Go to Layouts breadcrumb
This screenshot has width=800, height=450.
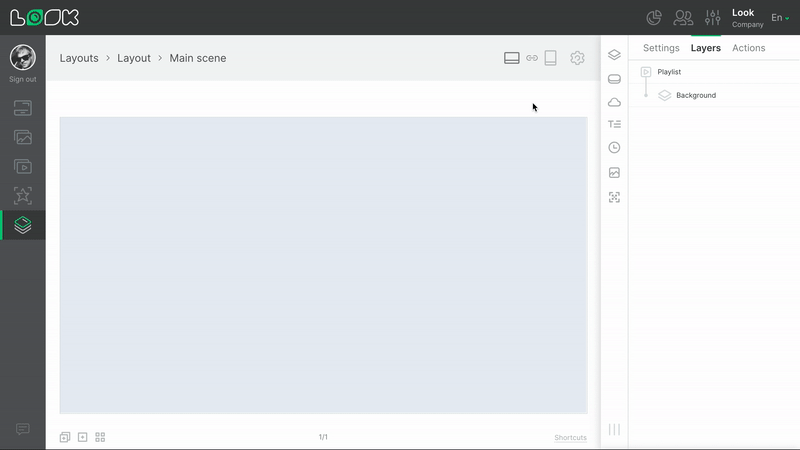79,58
